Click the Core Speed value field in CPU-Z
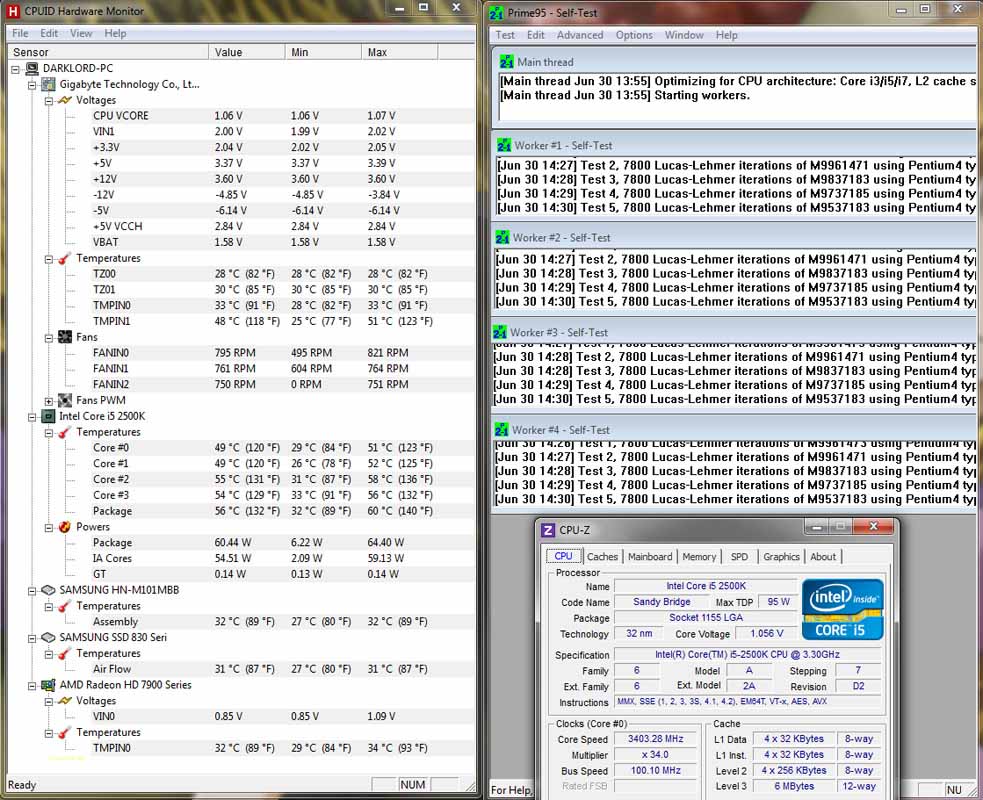The height and width of the screenshot is (800, 983). 655,739
